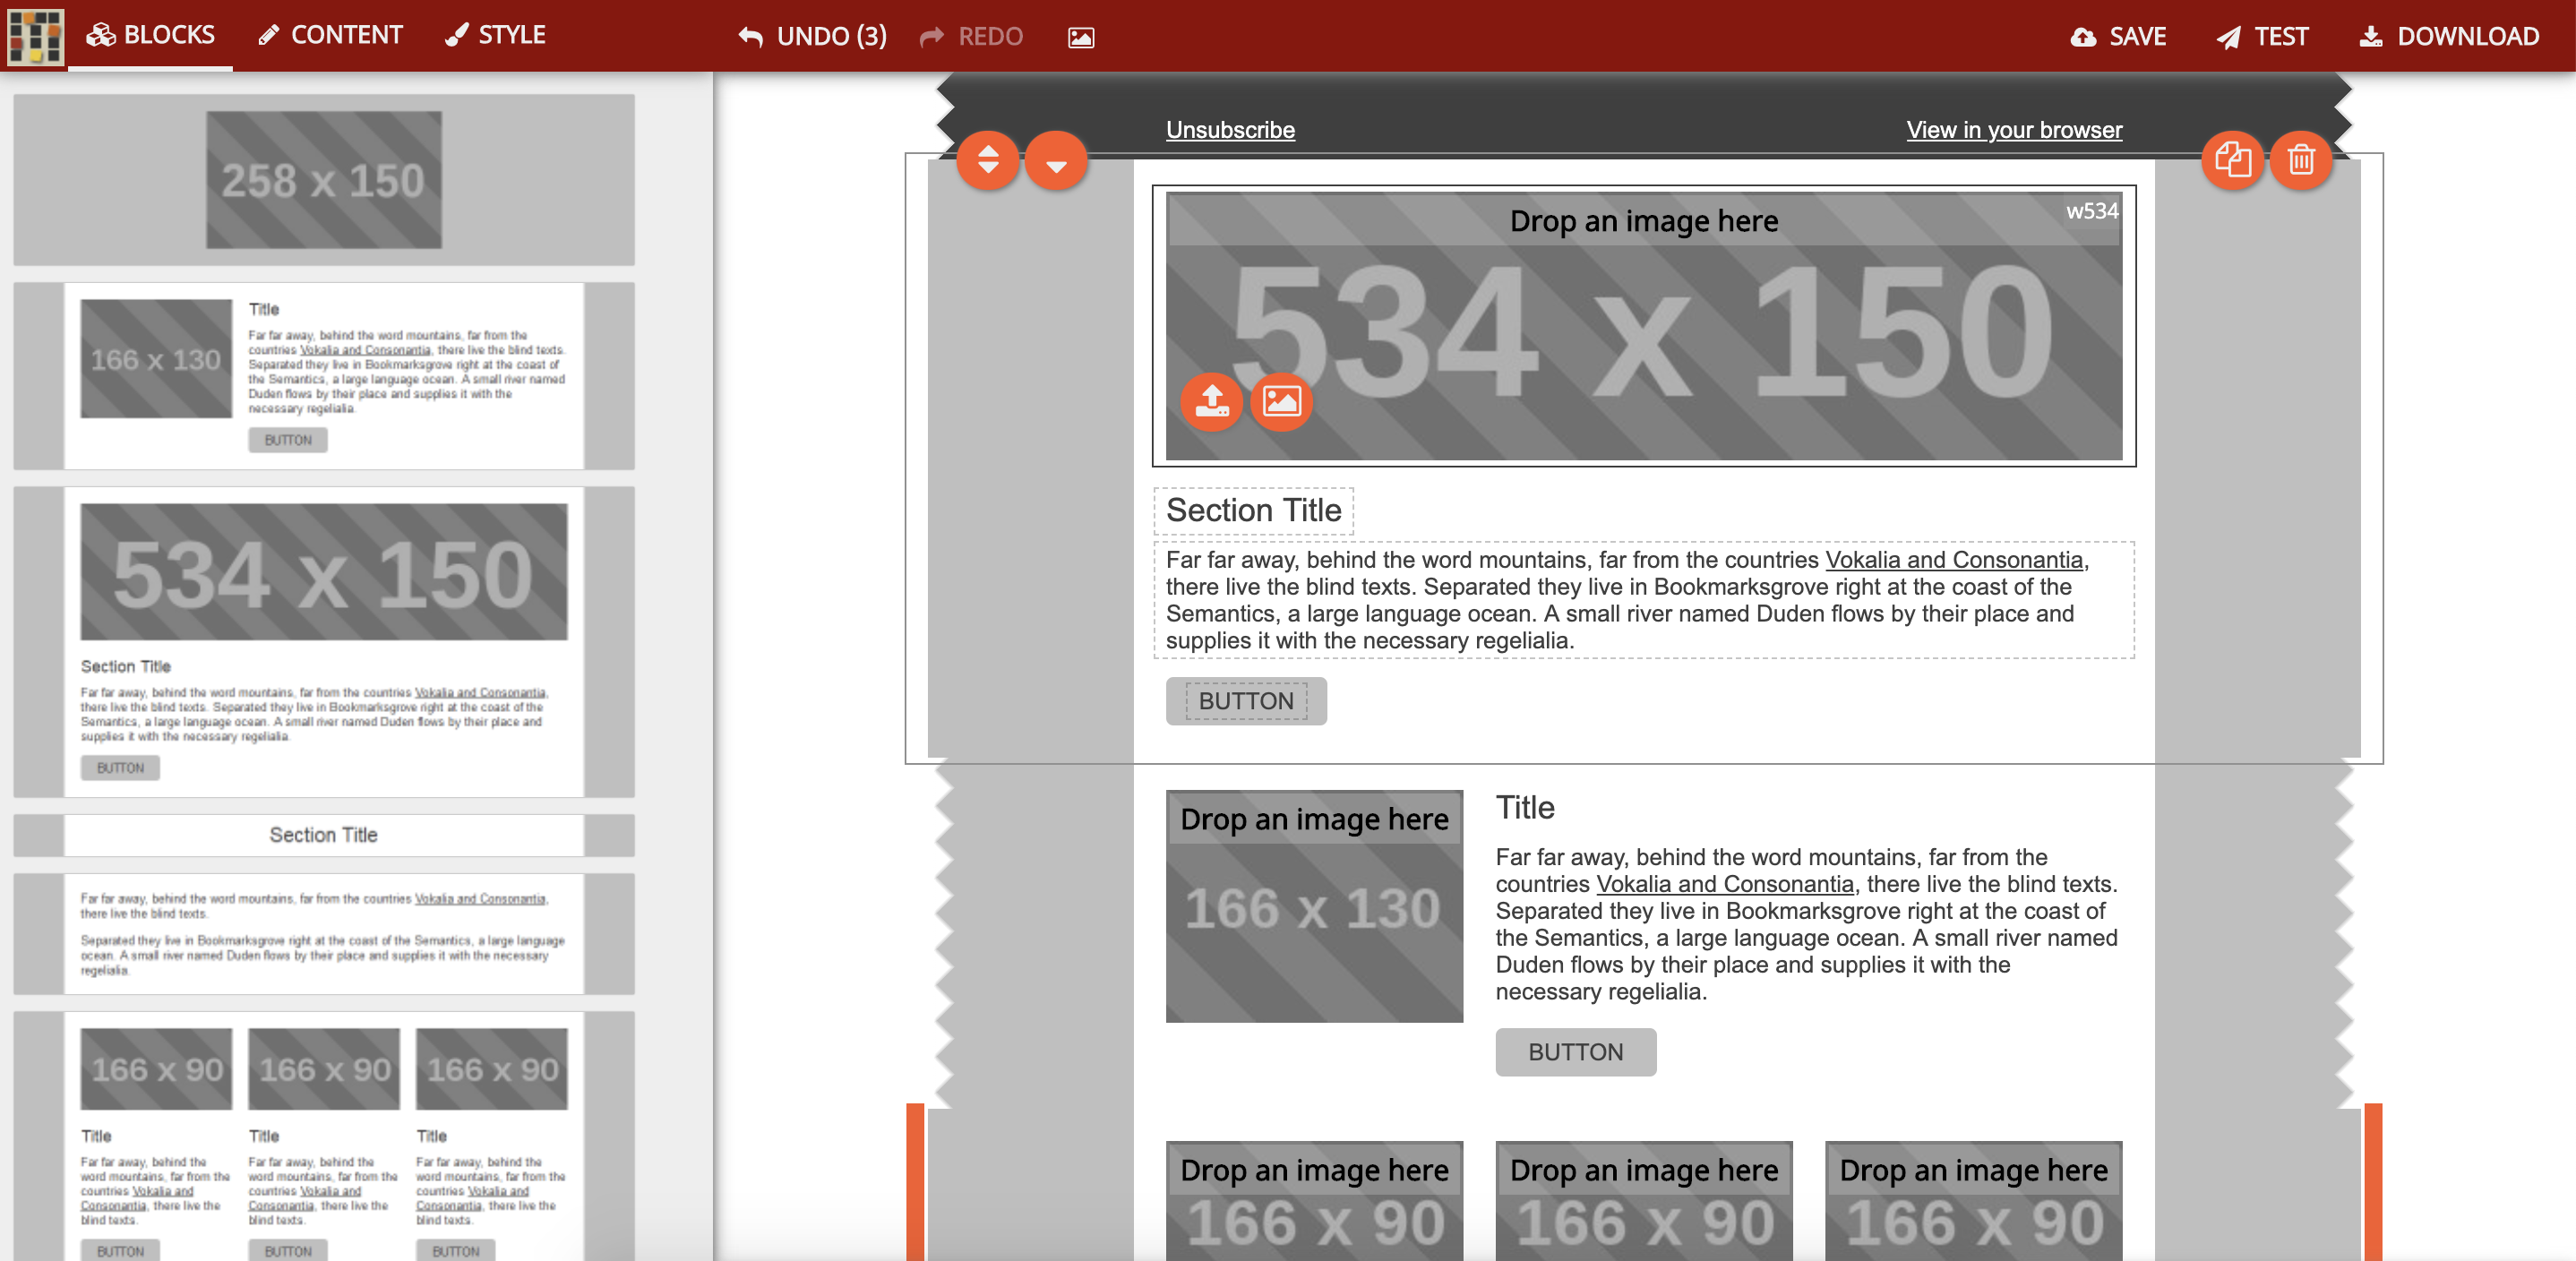Click the block move up/down handle
The width and height of the screenshot is (2576, 1261).
pos(987,160)
